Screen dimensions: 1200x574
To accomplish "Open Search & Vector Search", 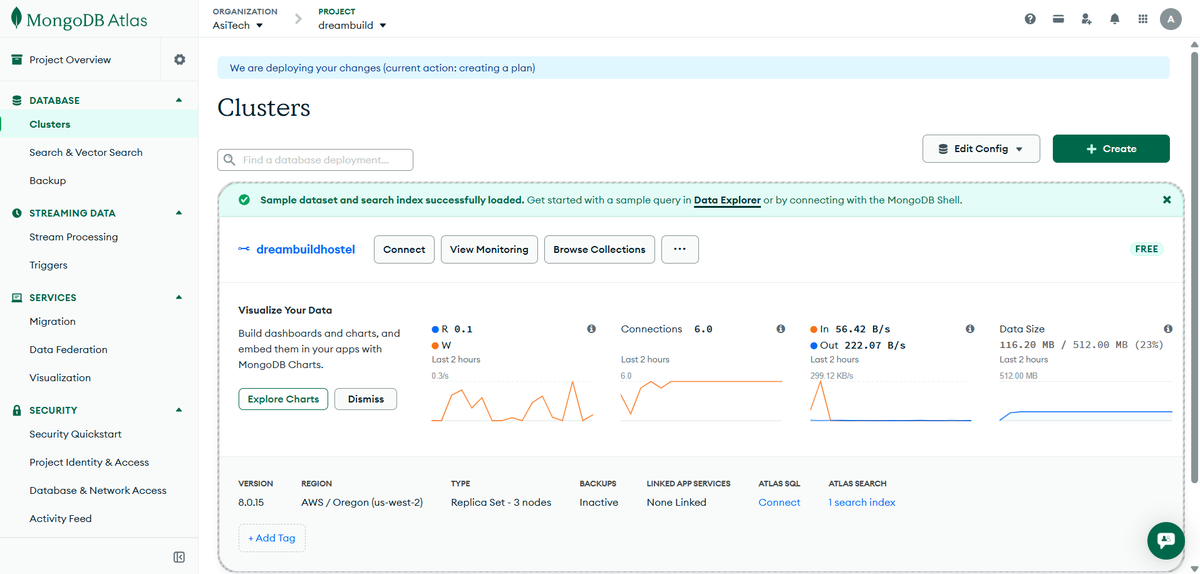I will 86,153.
